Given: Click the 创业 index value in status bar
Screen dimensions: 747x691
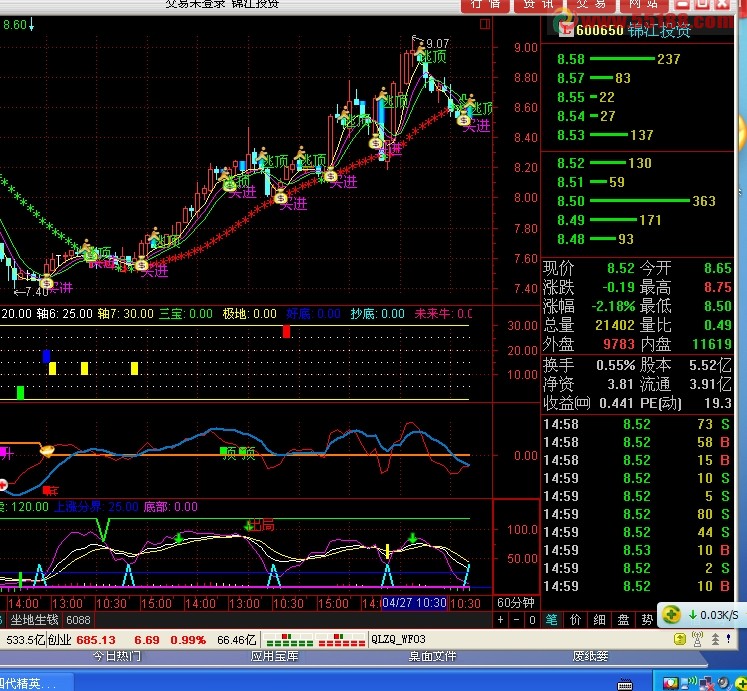Looking at the screenshot, I should click(x=96, y=639).
